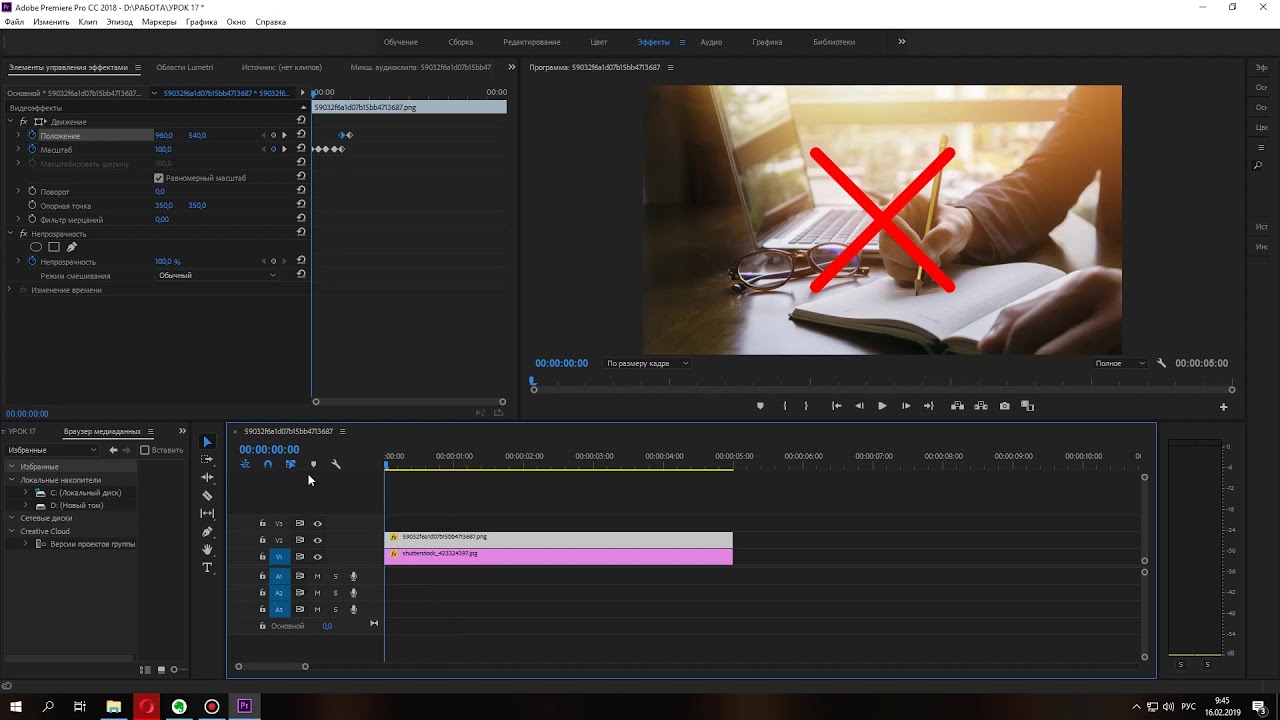Click Extract button in Program monitor
Screen dimensions: 1280x720
pos(981,406)
